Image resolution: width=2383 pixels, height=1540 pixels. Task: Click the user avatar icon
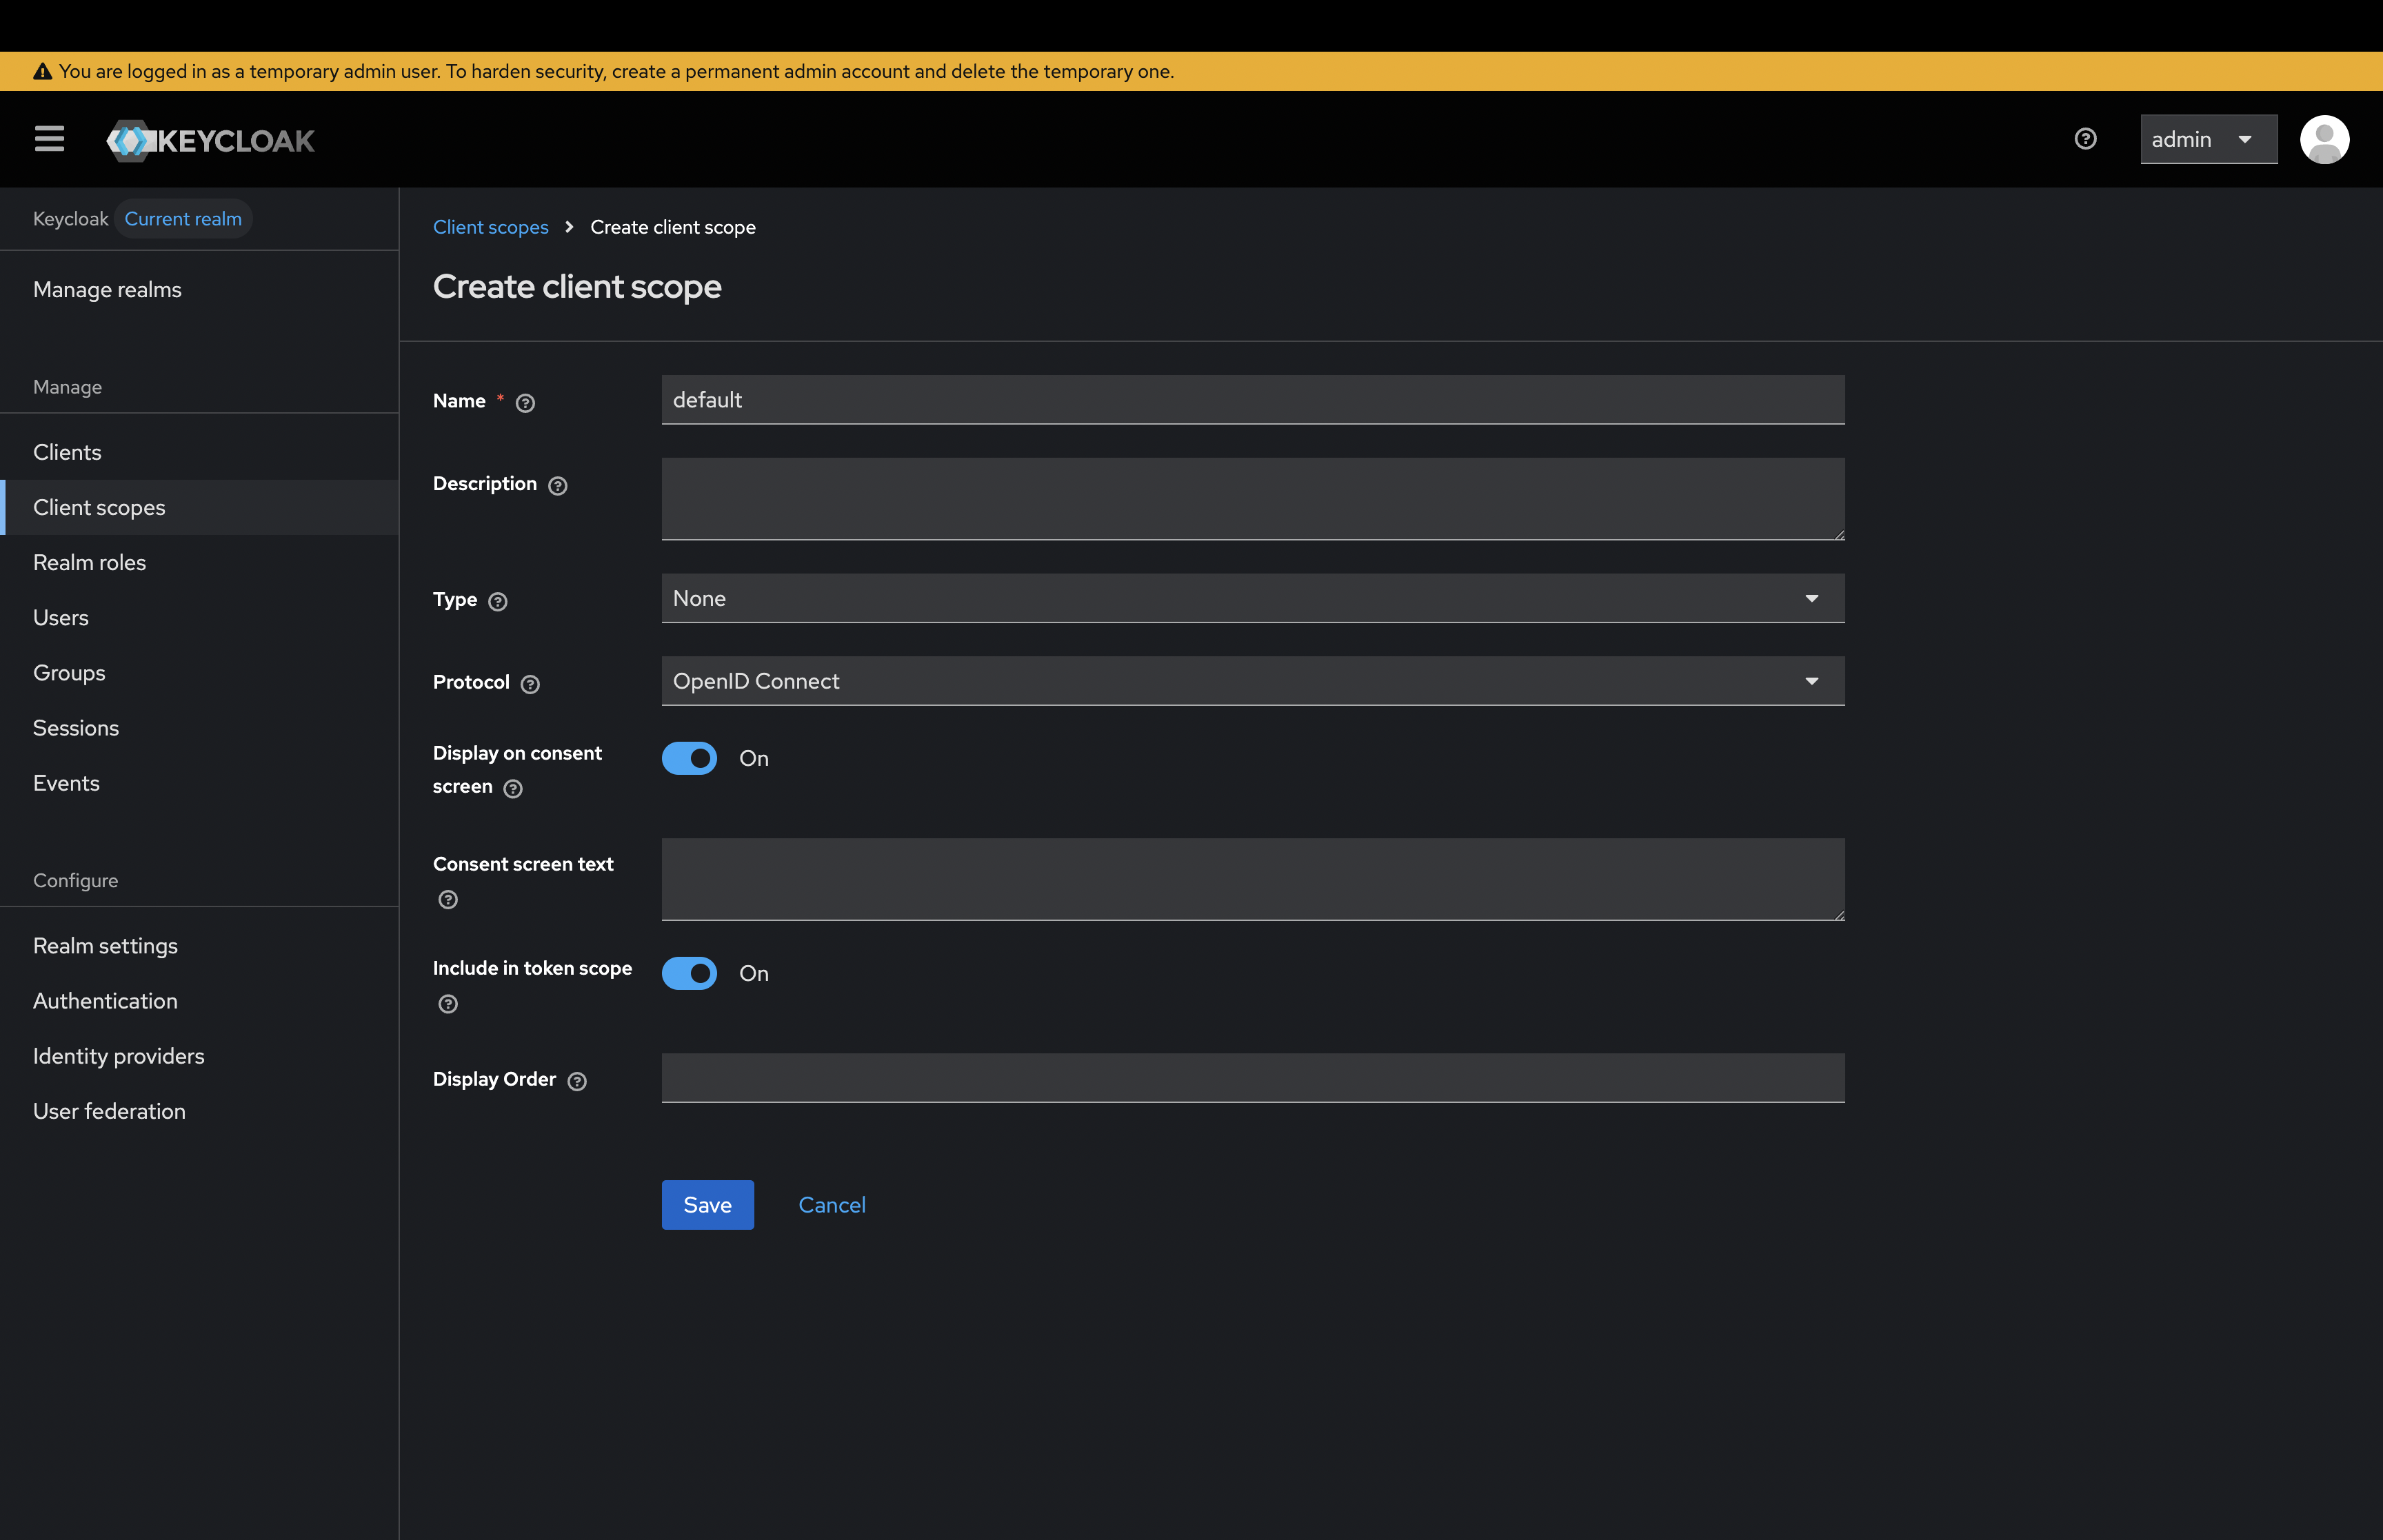(x=2324, y=139)
